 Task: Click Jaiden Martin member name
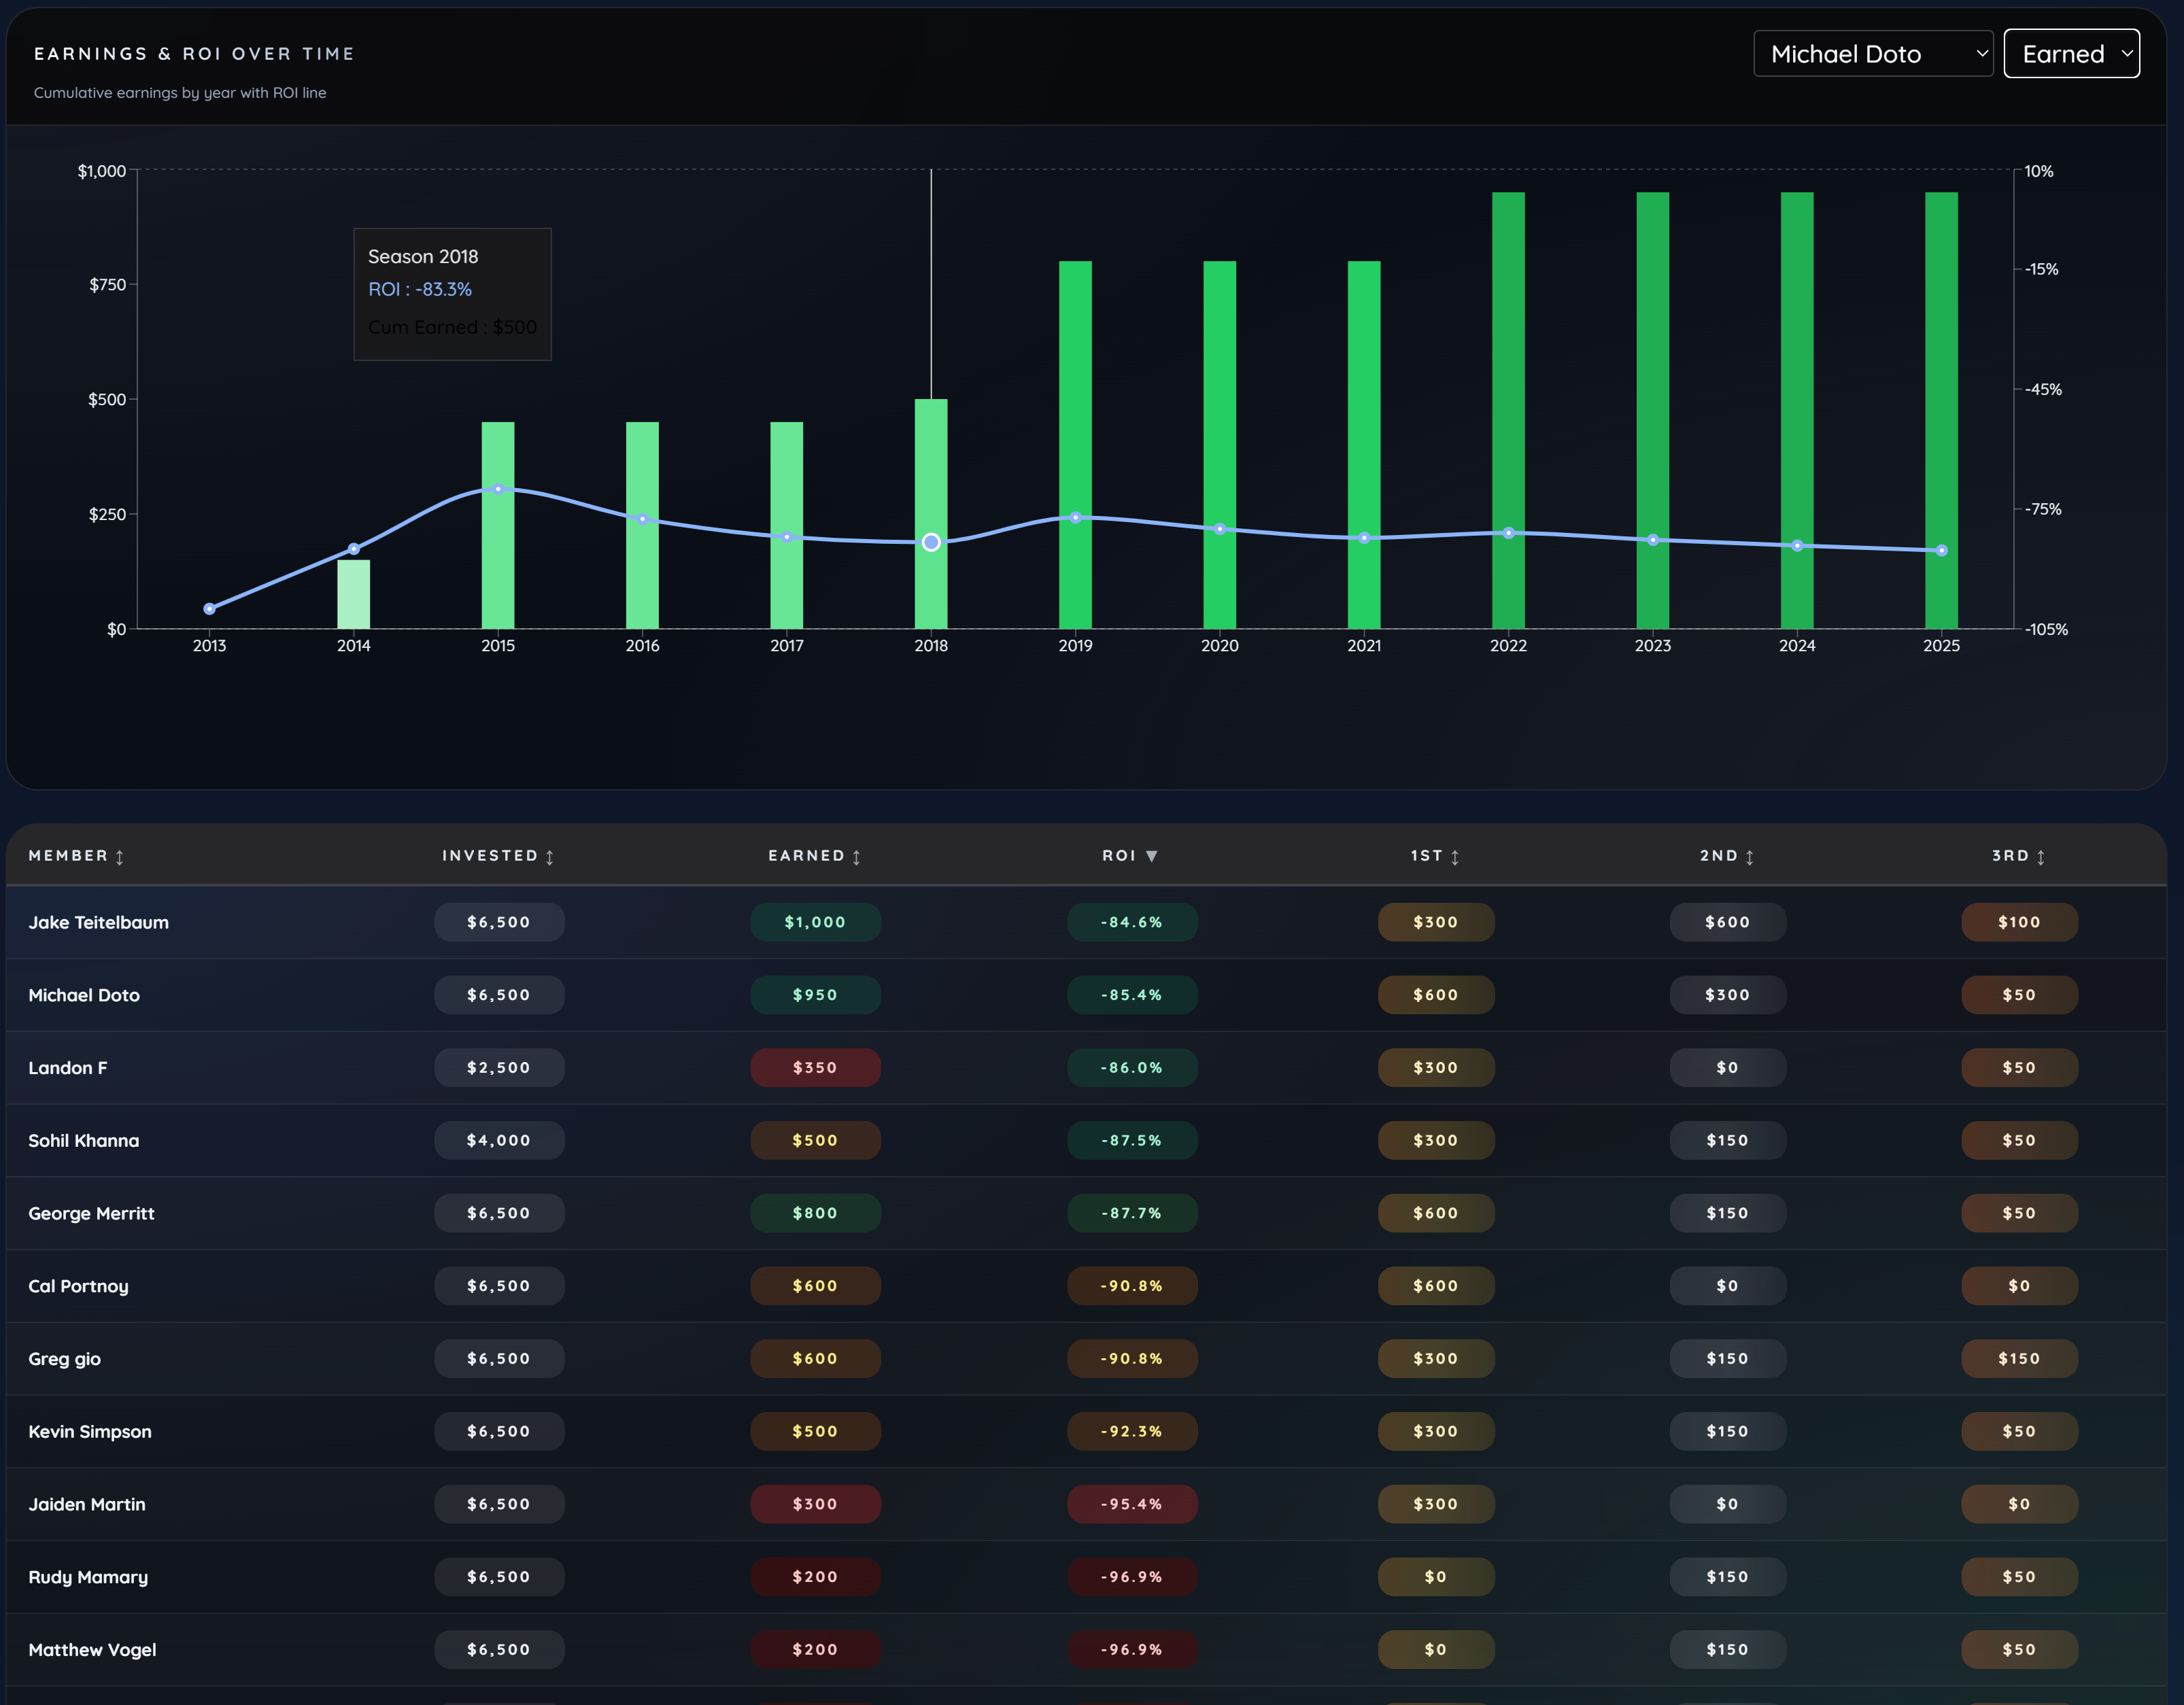tap(87, 1504)
